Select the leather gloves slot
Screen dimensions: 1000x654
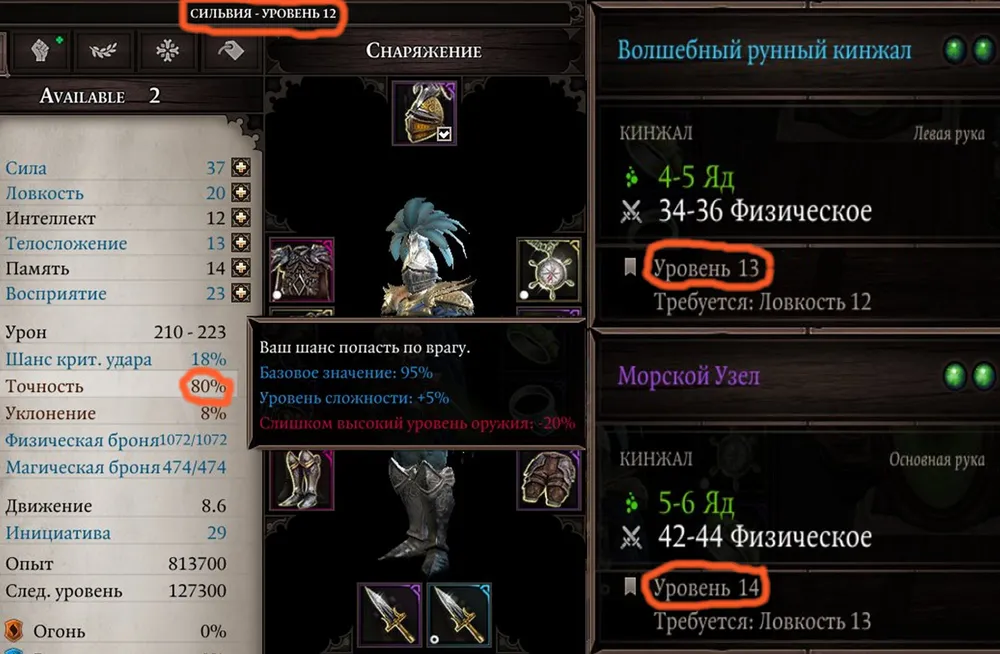click(548, 480)
